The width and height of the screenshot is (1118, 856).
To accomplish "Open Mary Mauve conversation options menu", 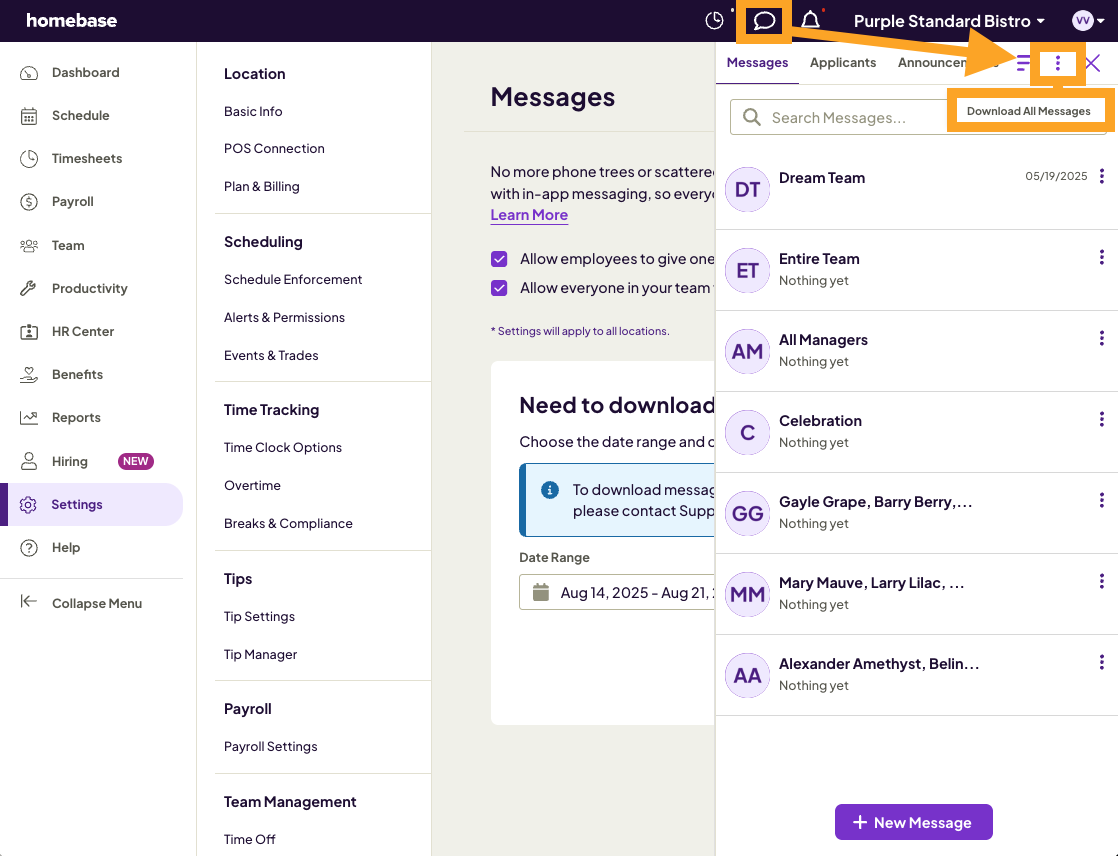I will [x=1102, y=582].
